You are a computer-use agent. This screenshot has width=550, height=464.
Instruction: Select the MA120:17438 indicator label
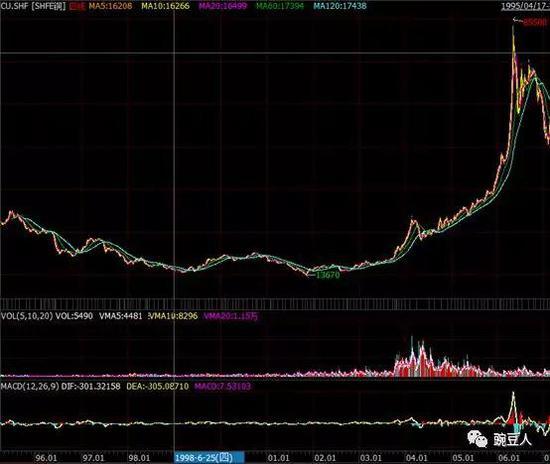click(x=340, y=6)
